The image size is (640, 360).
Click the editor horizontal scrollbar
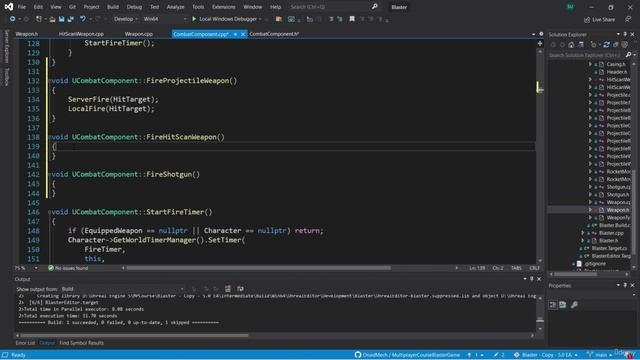[258, 268]
